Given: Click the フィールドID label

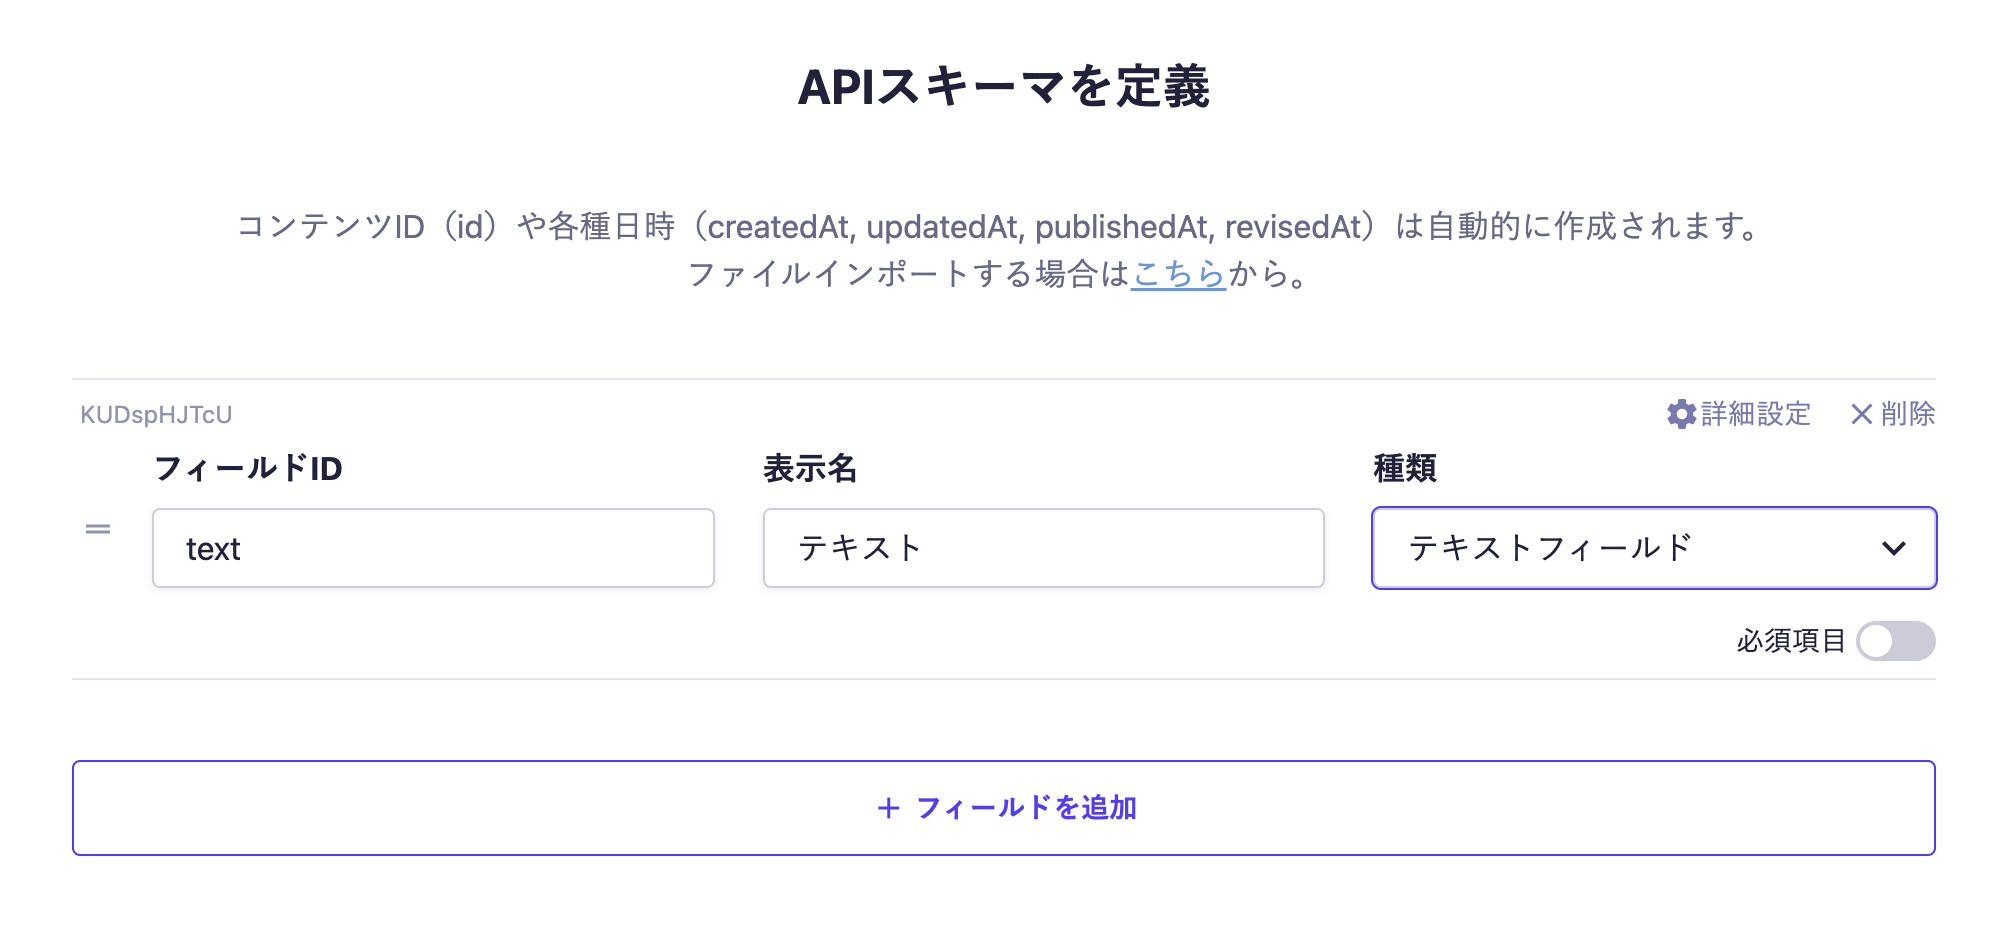Looking at the screenshot, I should pyautogui.click(x=248, y=468).
